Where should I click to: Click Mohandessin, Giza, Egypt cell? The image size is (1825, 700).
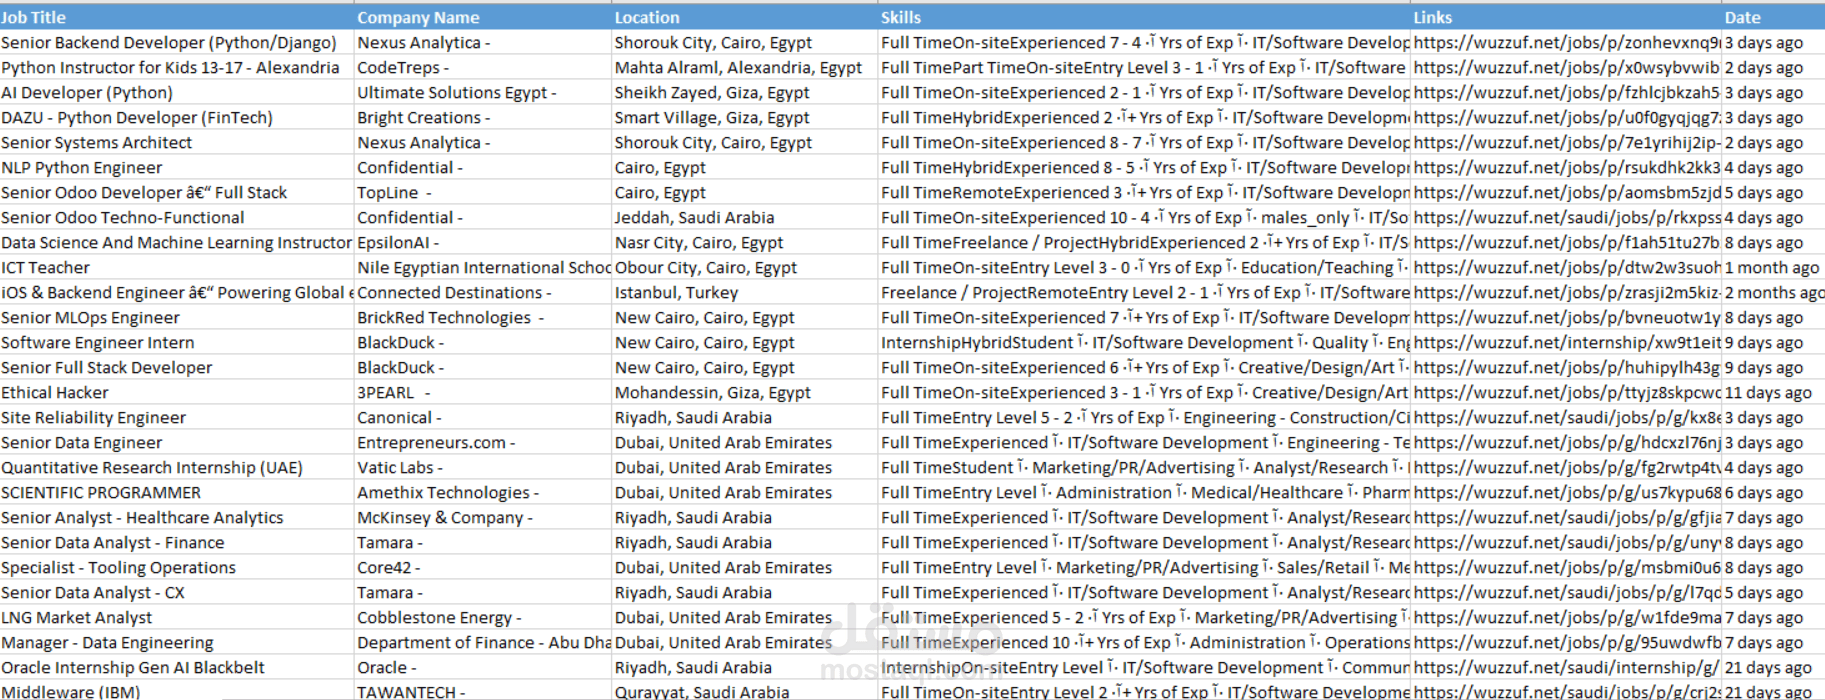(745, 392)
